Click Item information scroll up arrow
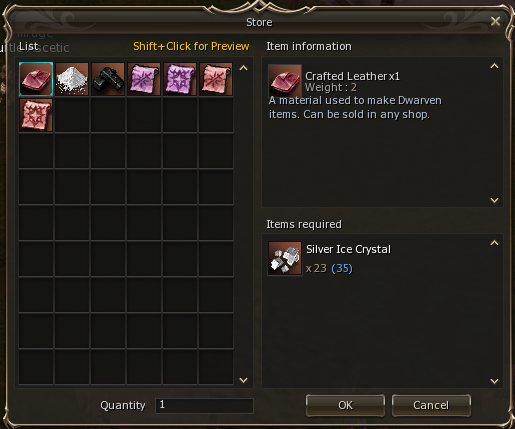The image size is (515, 429). click(494, 66)
